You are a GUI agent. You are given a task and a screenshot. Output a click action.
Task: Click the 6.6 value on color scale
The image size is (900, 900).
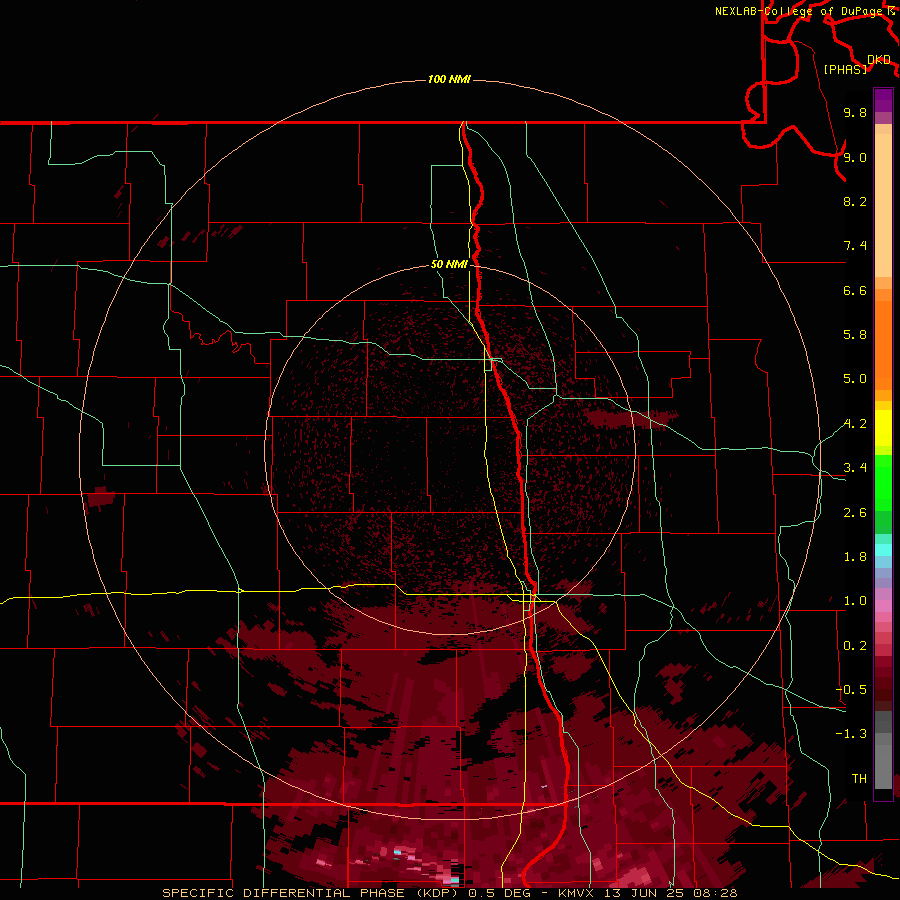[x=855, y=290]
